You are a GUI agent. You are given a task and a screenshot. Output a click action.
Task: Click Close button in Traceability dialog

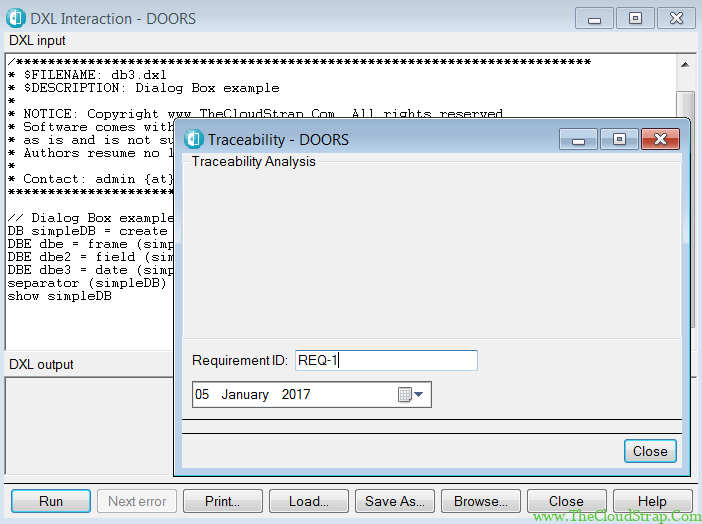650,451
